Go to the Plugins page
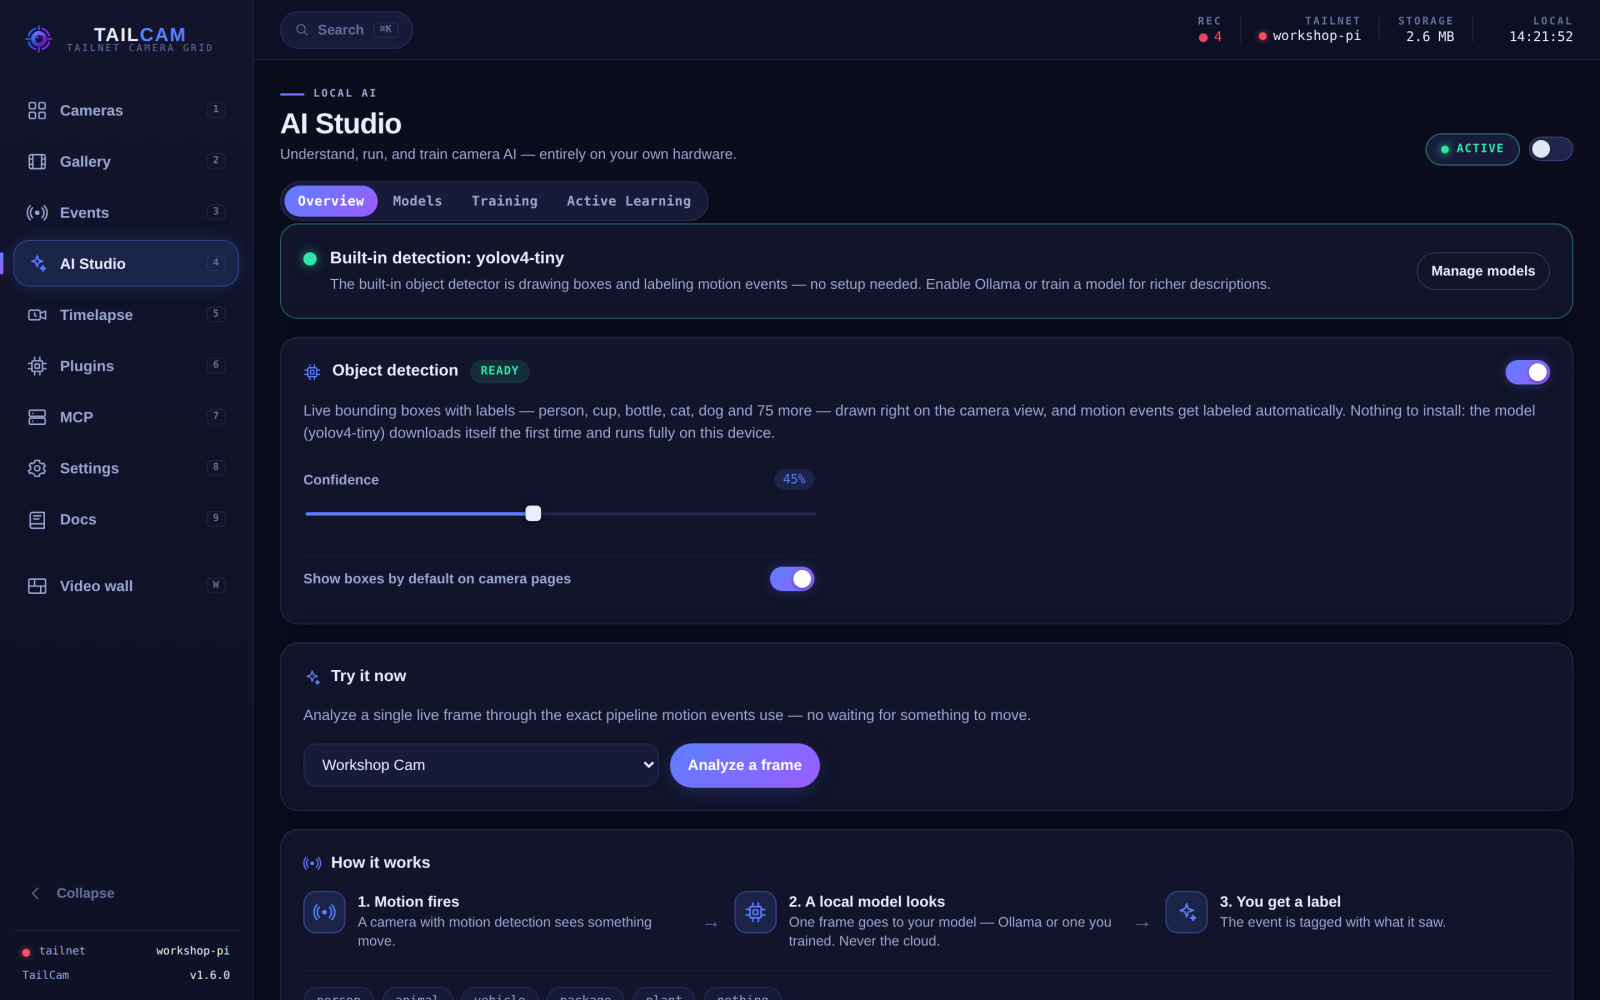1600x1000 pixels. [x=126, y=366]
